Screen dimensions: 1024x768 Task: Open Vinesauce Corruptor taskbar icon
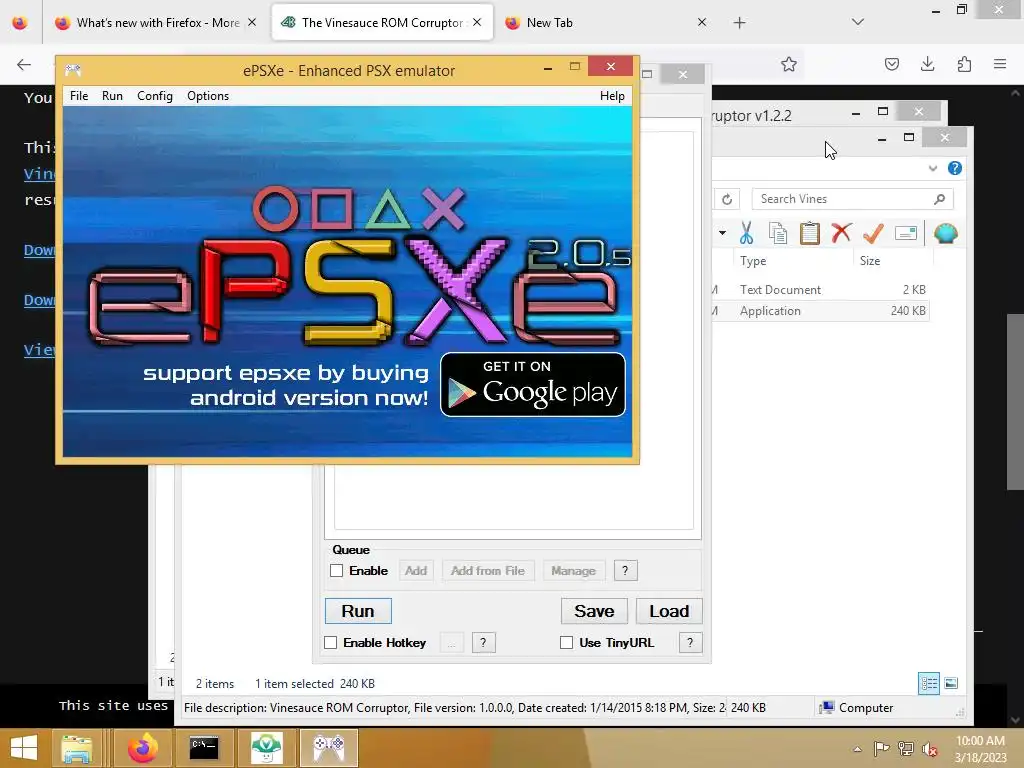click(266, 748)
